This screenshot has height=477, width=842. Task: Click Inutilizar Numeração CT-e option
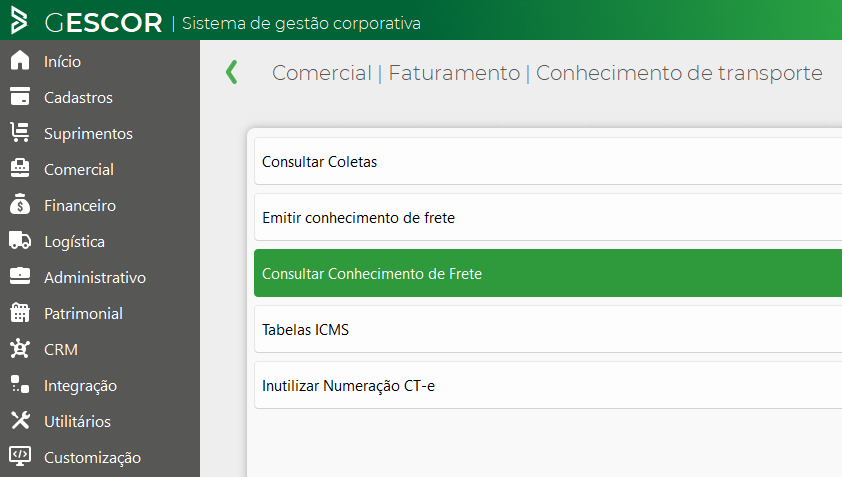tap(548, 385)
